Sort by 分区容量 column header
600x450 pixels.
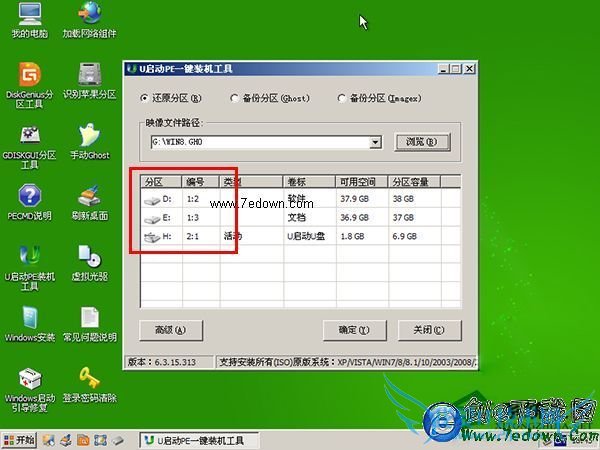tap(414, 182)
